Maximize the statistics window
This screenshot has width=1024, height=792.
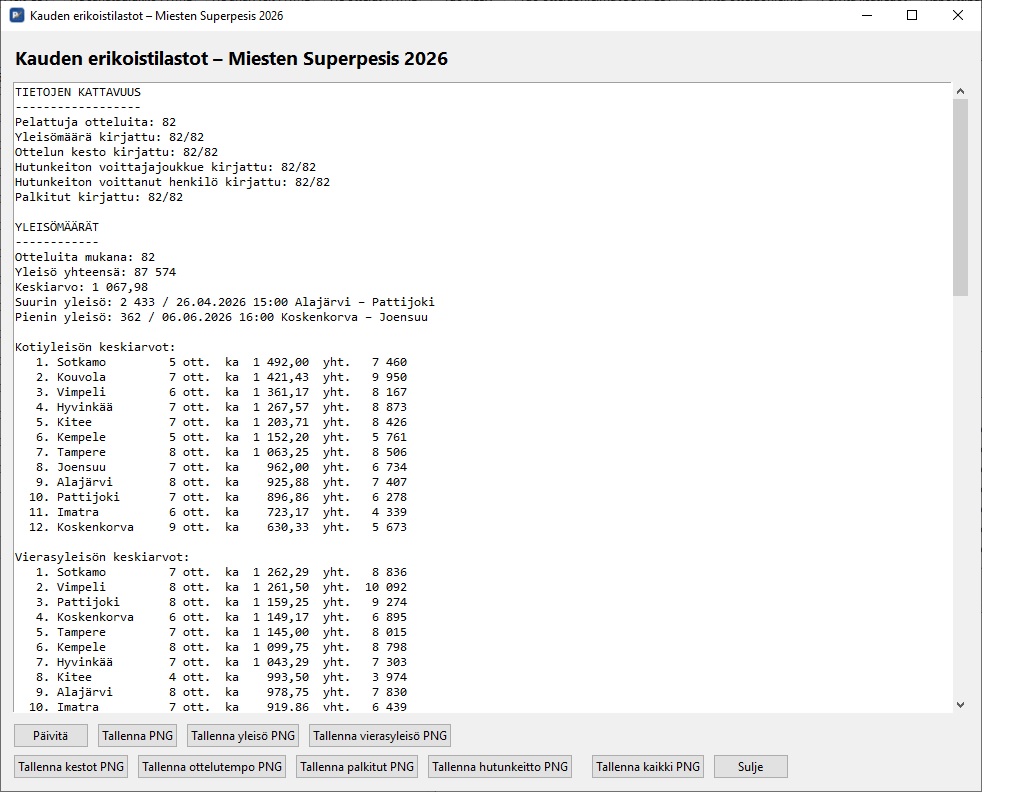[x=912, y=15]
